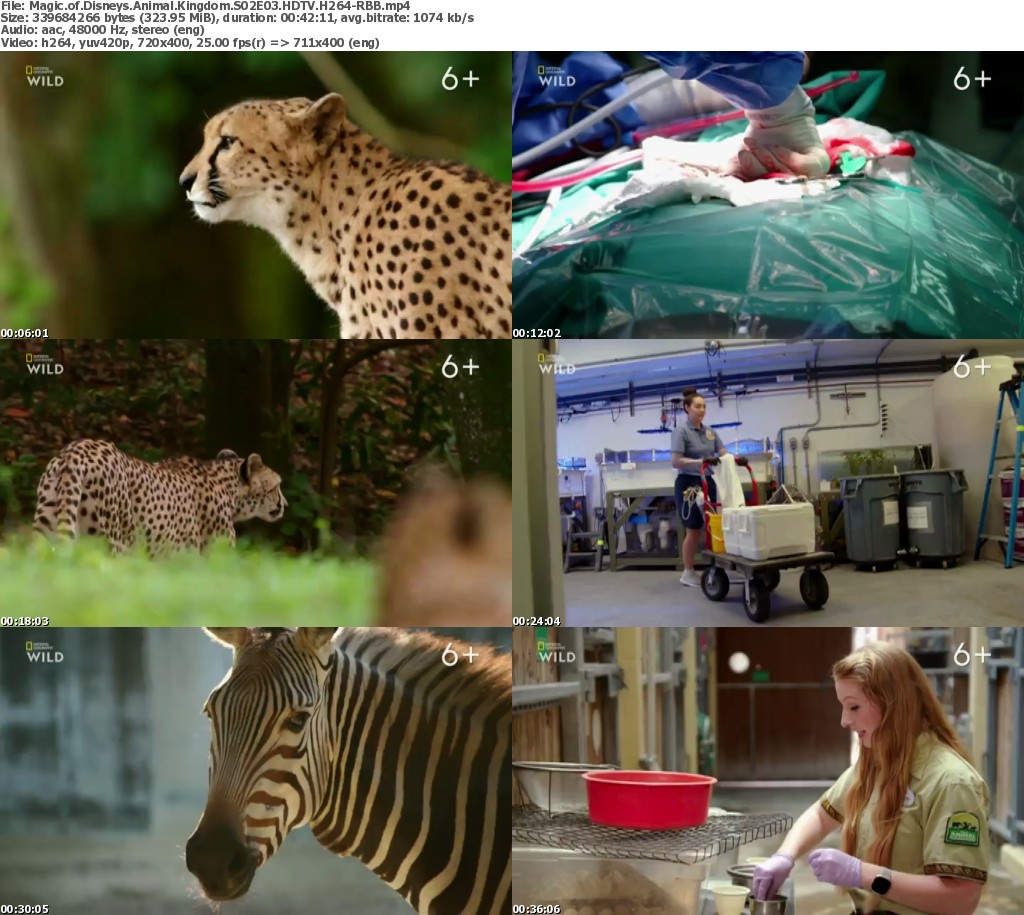Click the 6+ rating badge on surgery frame
Viewport: 1024px width, 915px height.
(971, 79)
